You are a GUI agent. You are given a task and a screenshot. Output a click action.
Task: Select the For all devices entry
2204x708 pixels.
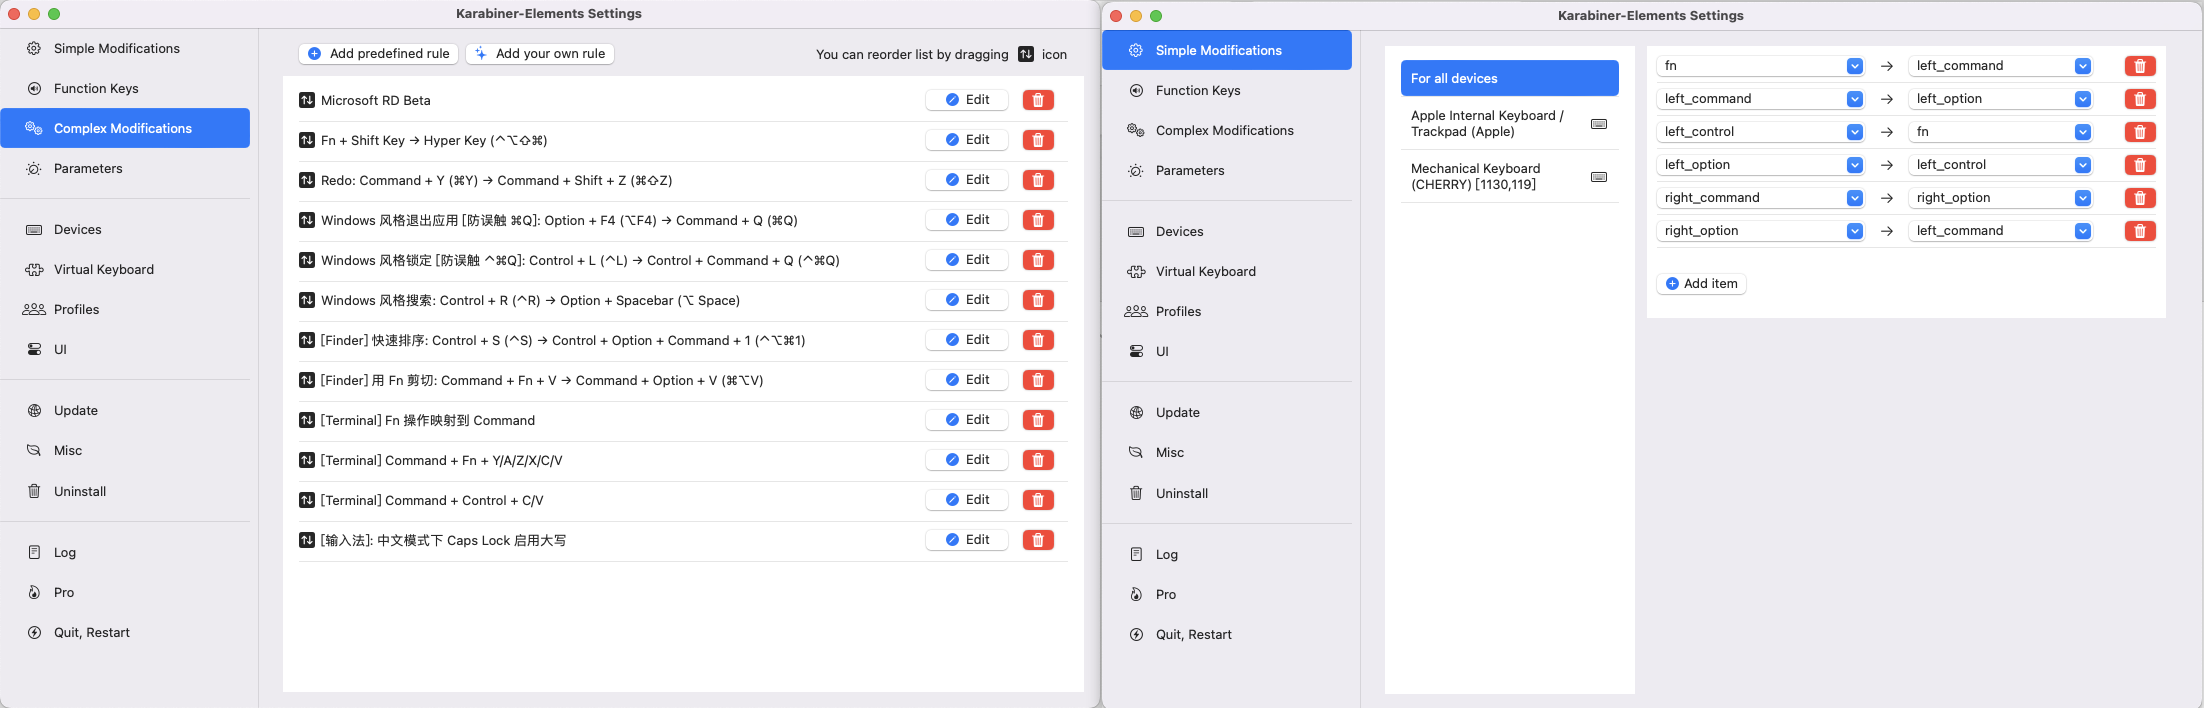coord(1509,78)
